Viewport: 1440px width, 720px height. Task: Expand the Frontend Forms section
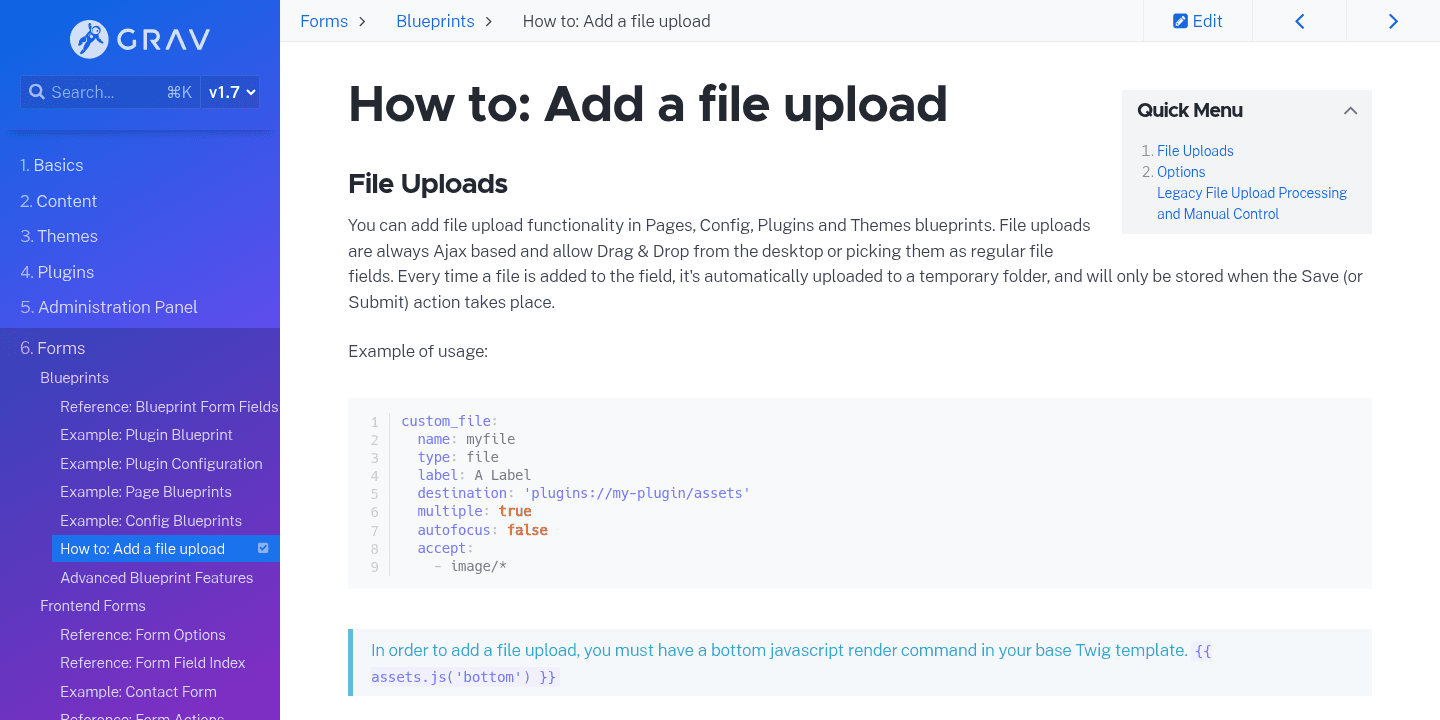(93, 605)
